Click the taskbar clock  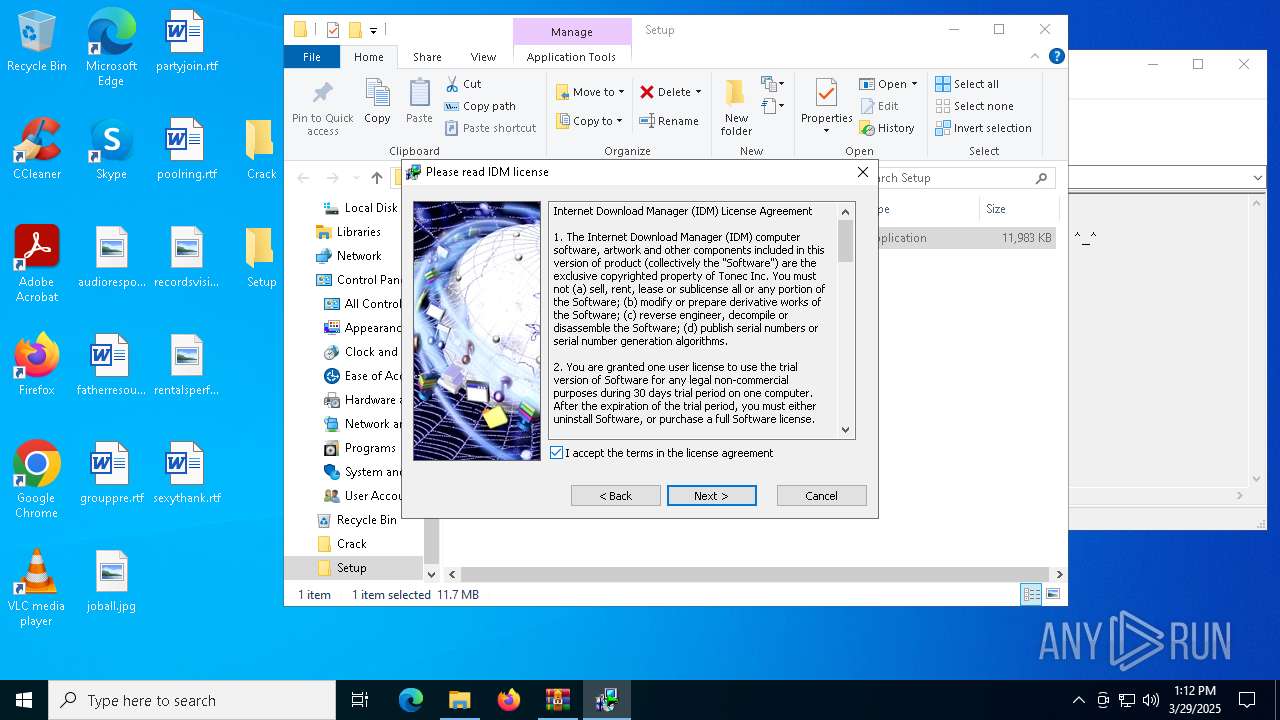(1194, 700)
